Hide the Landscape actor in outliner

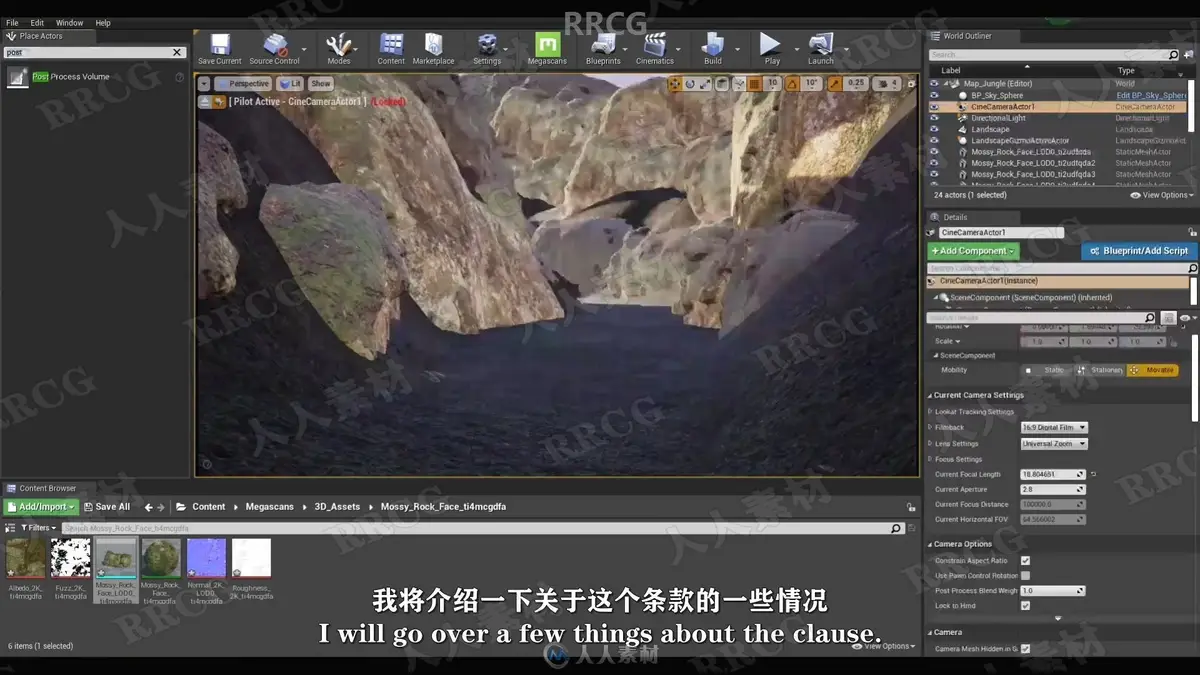(934, 129)
